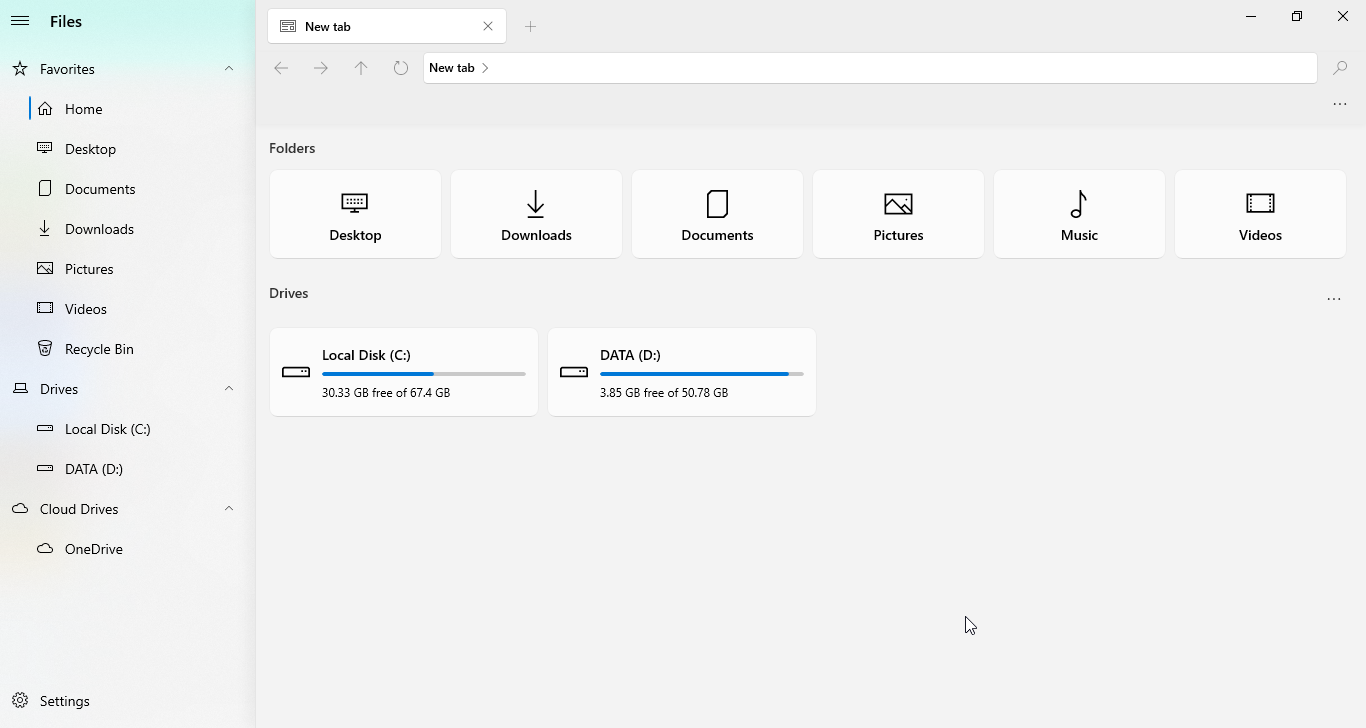Open DATA (D:) drive card
This screenshot has height=728, width=1366.
tap(682, 372)
